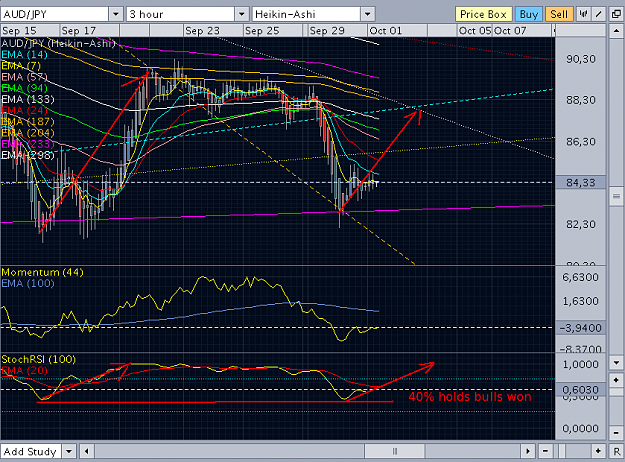Click the Price Box button
The width and height of the screenshot is (625, 462).
click(x=483, y=14)
